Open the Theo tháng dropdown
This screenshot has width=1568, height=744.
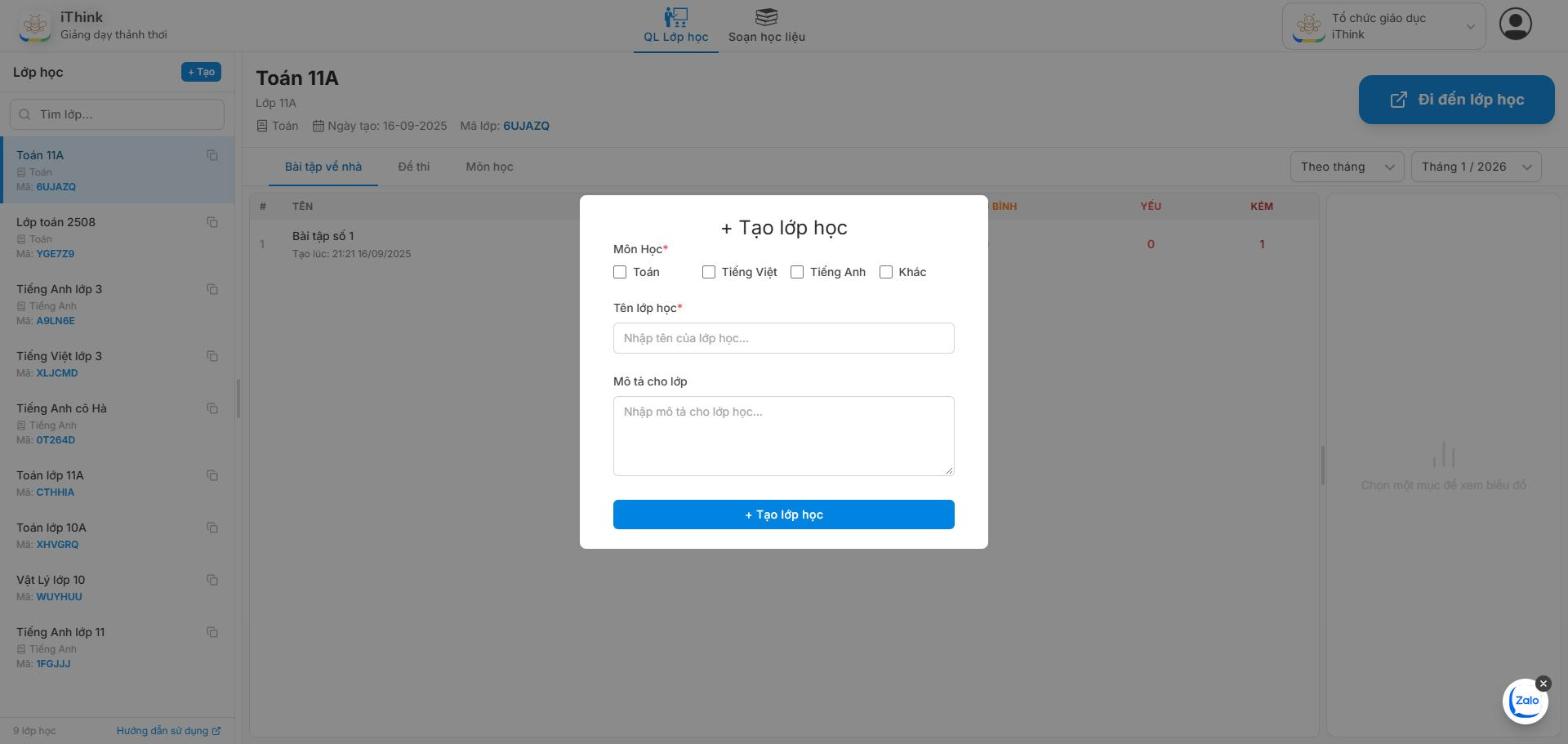coord(1347,167)
